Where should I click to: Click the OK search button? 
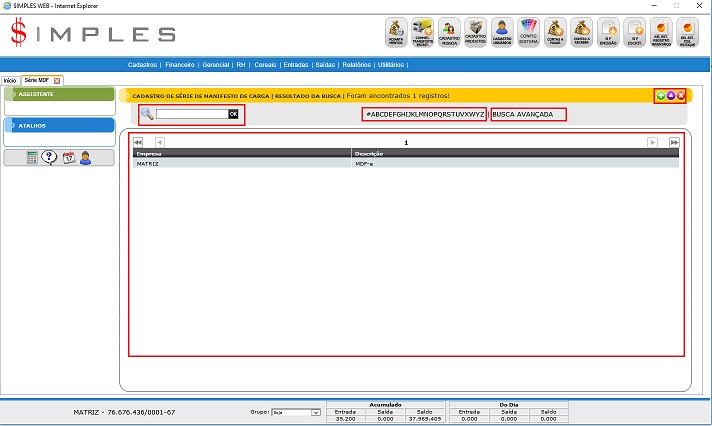(x=233, y=114)
